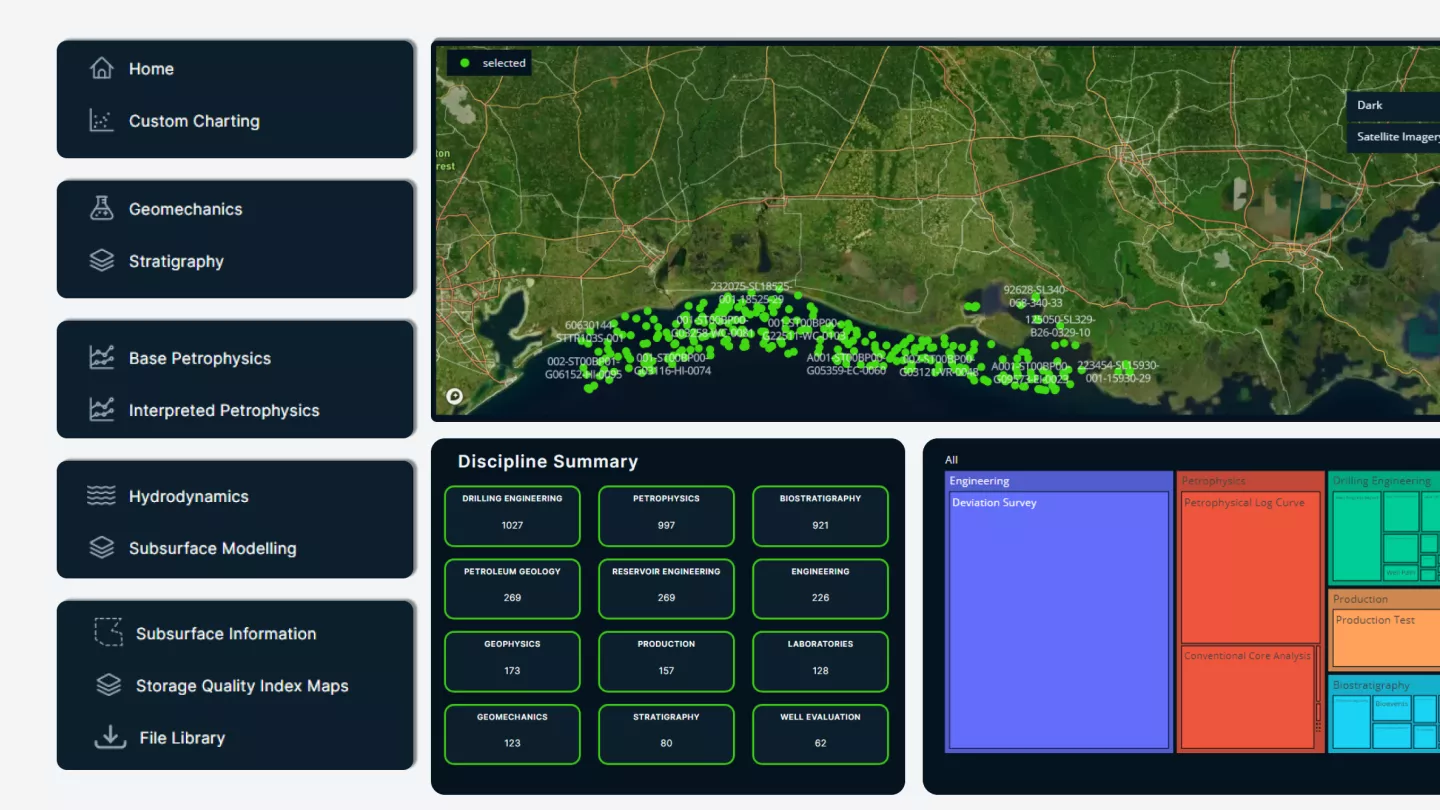The height and width of the screenshot is (810, 1440).
Task: Click the Geomechanics flask icon
Action: click(x=101, y=209)
